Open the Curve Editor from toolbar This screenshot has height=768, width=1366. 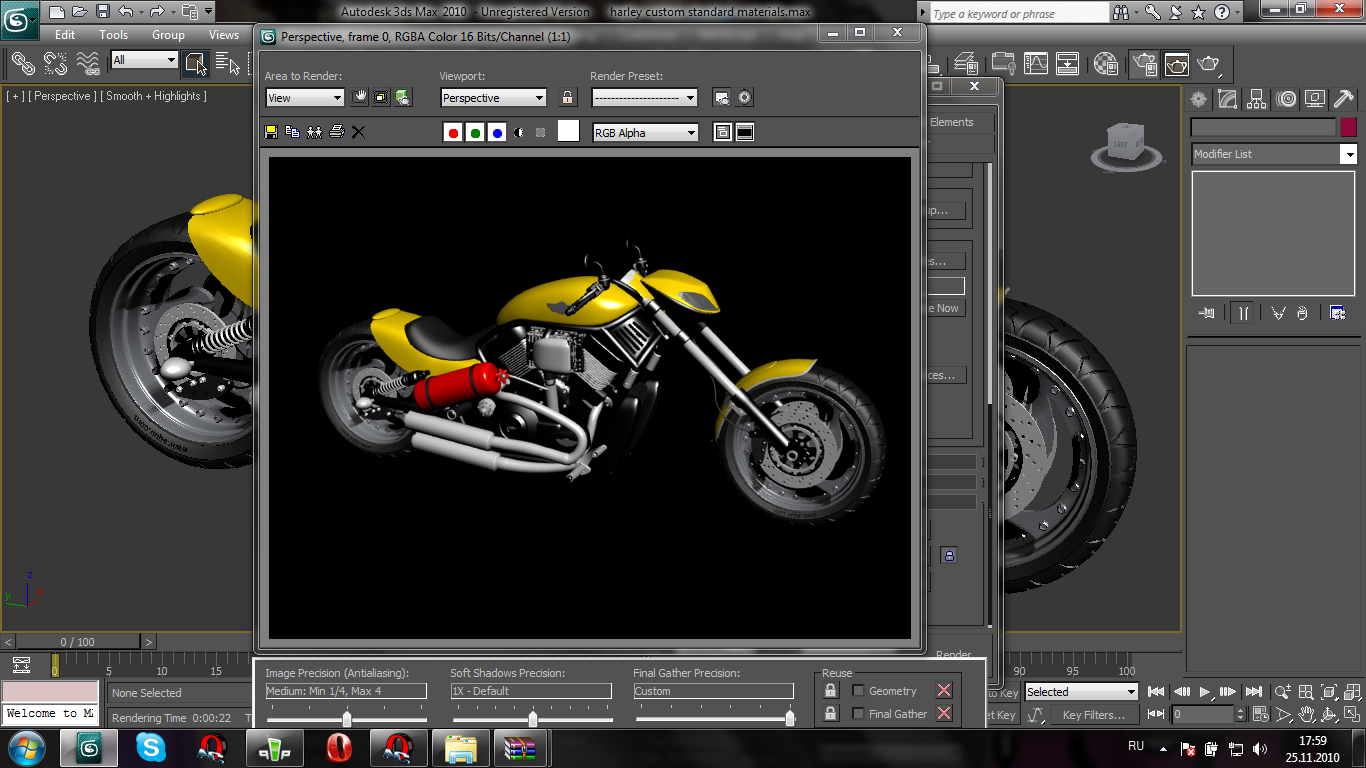tap(1037, 64)
